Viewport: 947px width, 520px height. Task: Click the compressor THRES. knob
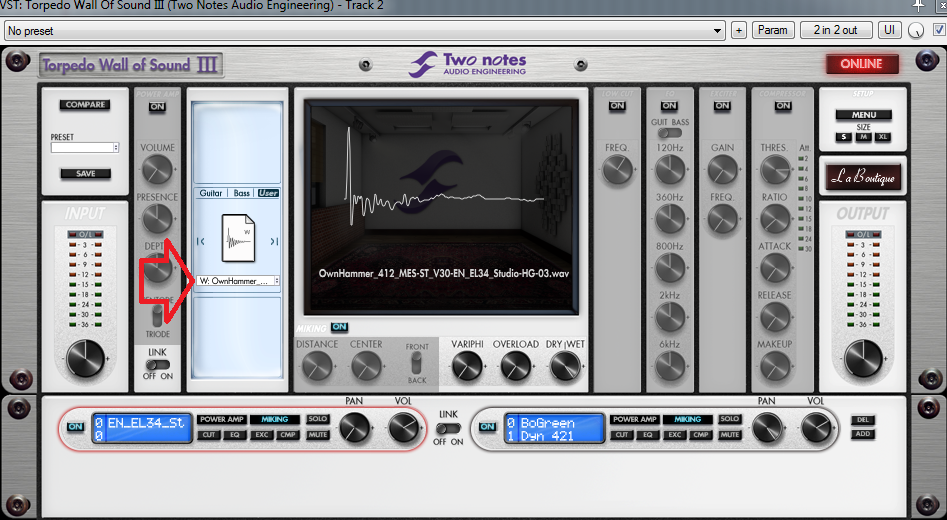click(774, 169)
